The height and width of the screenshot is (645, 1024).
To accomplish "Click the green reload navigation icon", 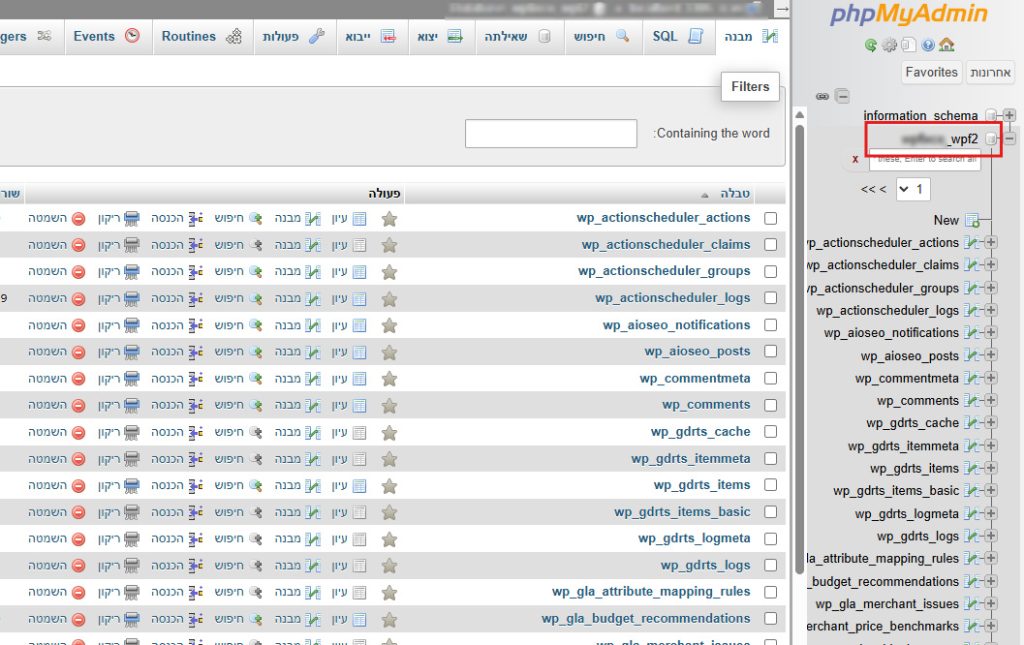I will pyautogui.click(x=871, y=45).
